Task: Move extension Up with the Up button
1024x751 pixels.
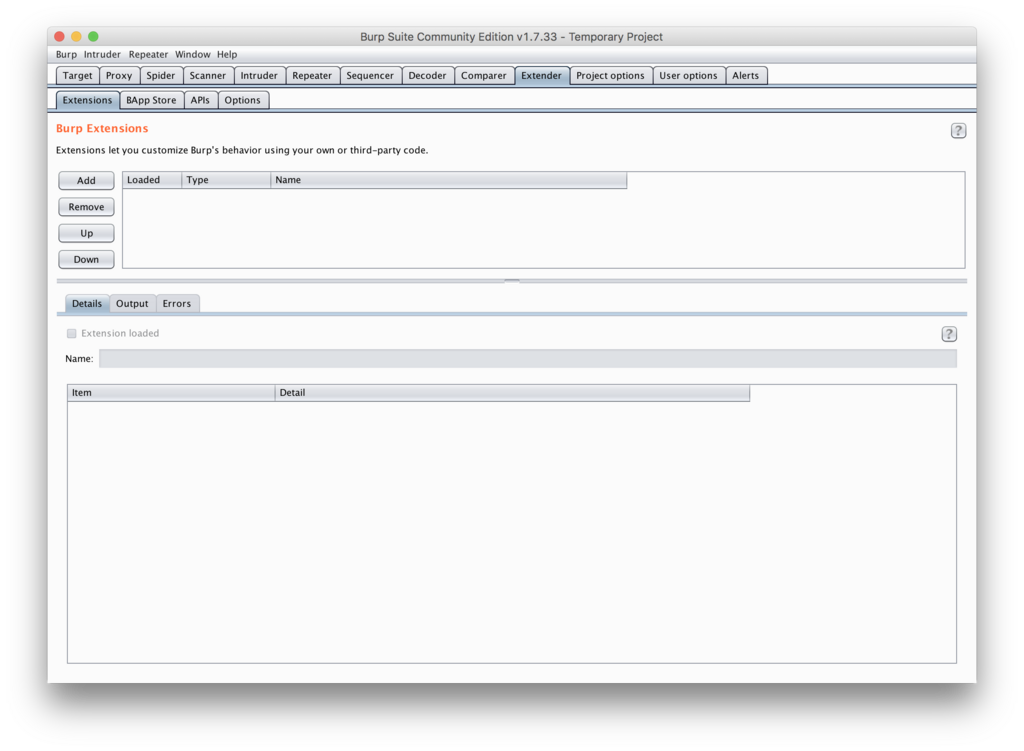Action: tap(86, 233)
